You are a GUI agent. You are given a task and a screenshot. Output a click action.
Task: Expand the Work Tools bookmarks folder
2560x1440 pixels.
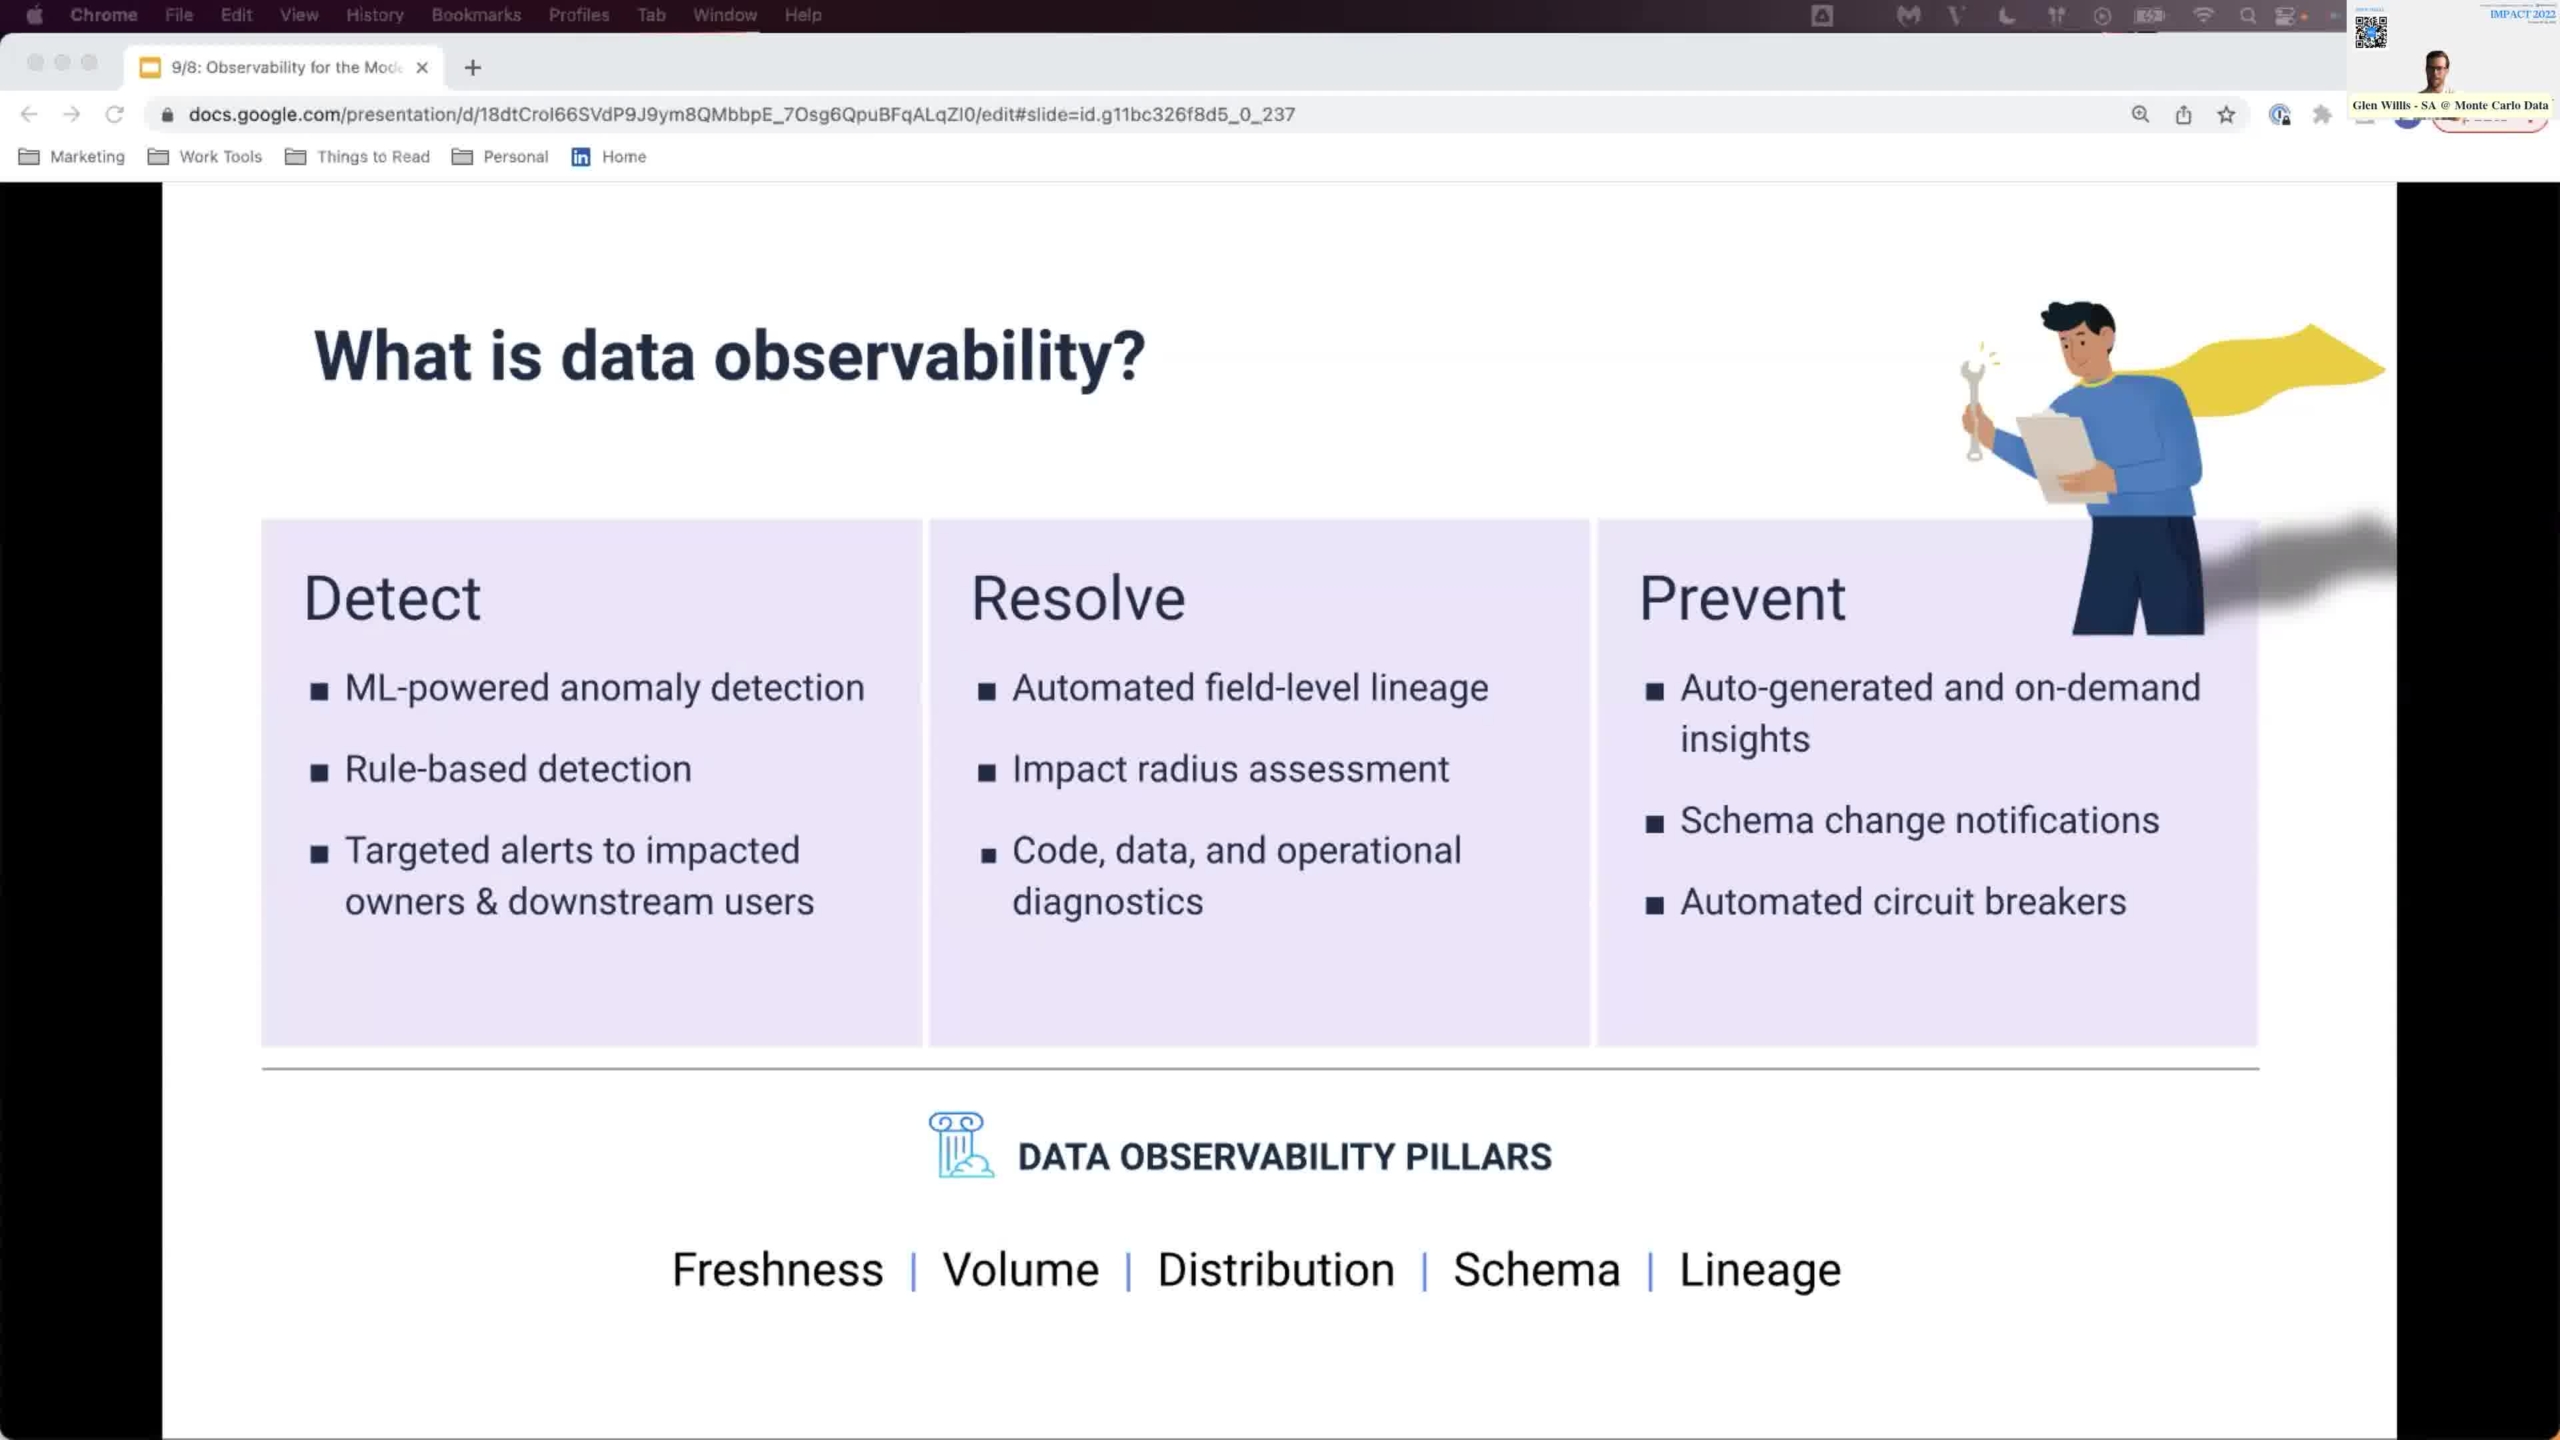click(205, 157)
